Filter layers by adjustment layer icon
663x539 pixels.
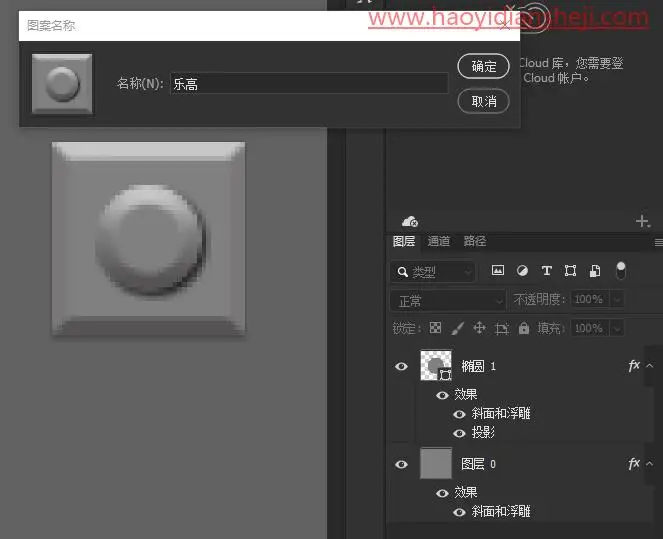pyautogui.click(x=522, y=270)
